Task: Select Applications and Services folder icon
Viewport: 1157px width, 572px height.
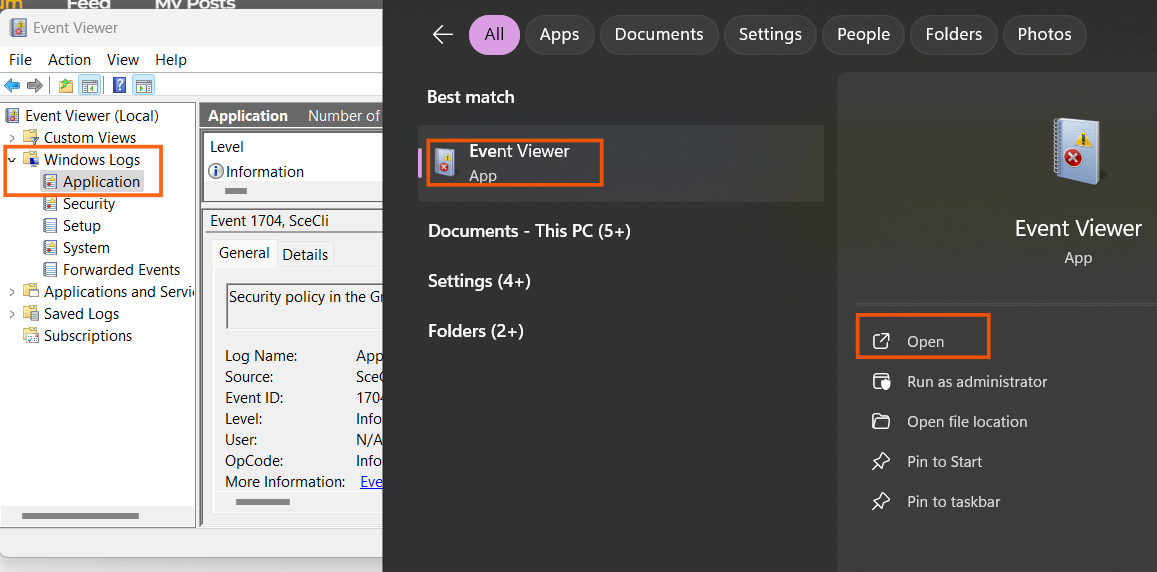Action: [x=30, y=292]
